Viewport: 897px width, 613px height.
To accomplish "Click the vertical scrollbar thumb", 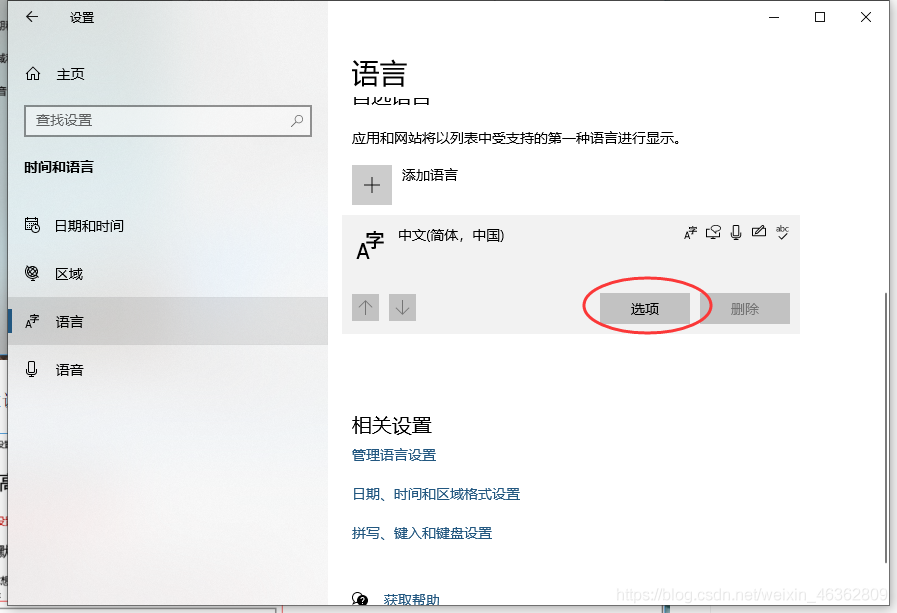I will pos(887,426).
